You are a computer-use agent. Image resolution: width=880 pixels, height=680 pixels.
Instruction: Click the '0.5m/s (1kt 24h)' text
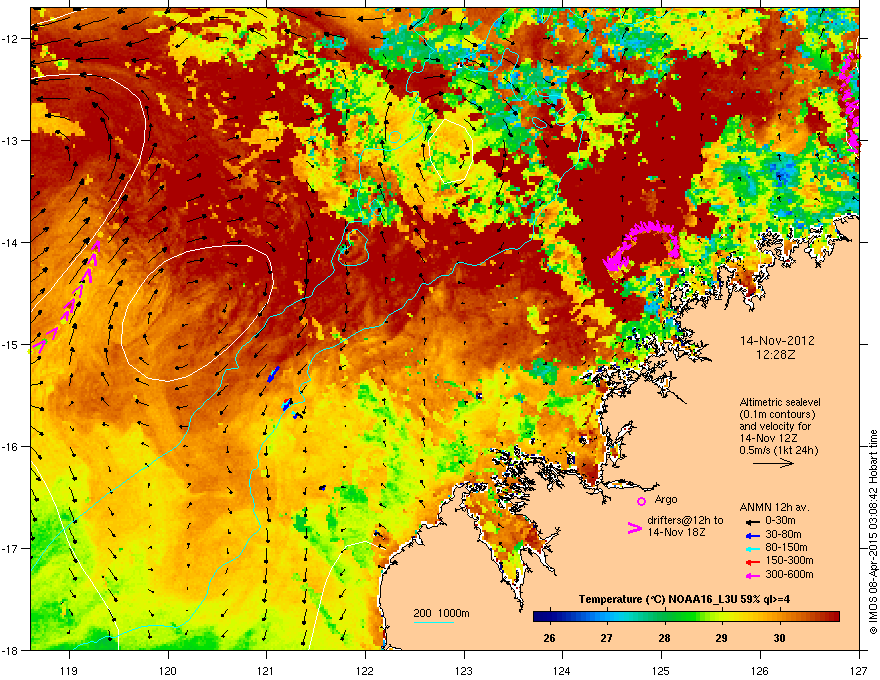pyautogui.click(x=778, y=450)
